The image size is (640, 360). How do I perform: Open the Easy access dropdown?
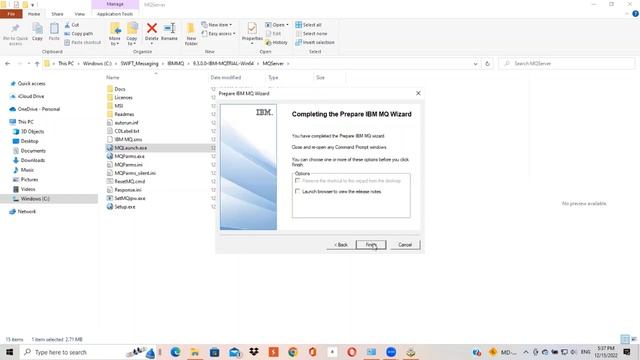click(x=218, y=33)
